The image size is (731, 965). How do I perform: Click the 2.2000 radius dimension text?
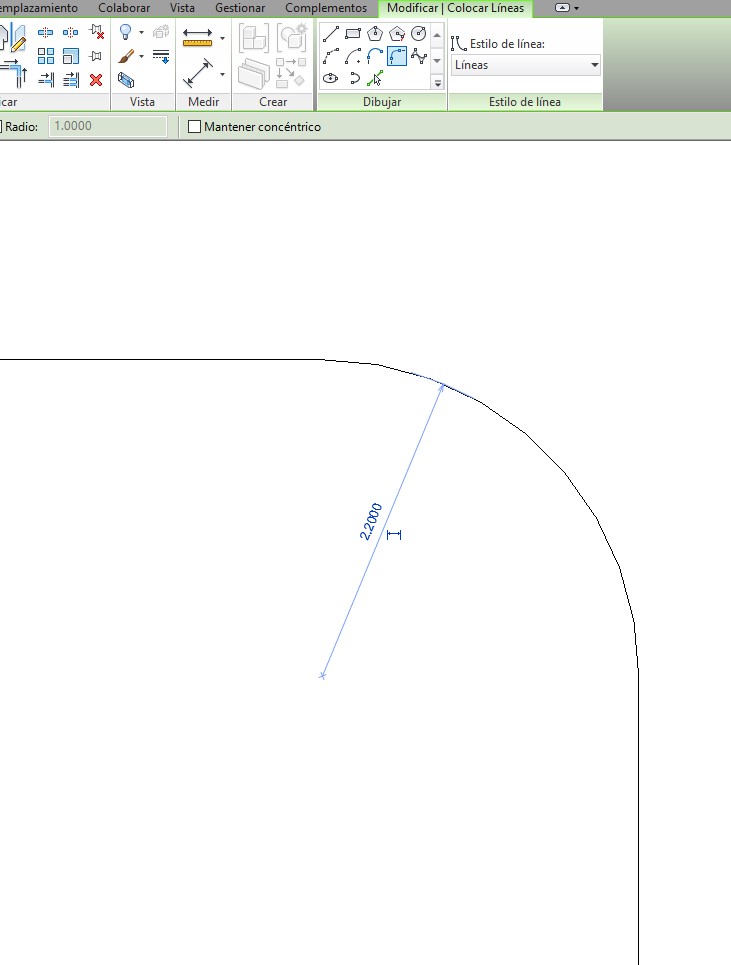[370, 521]
